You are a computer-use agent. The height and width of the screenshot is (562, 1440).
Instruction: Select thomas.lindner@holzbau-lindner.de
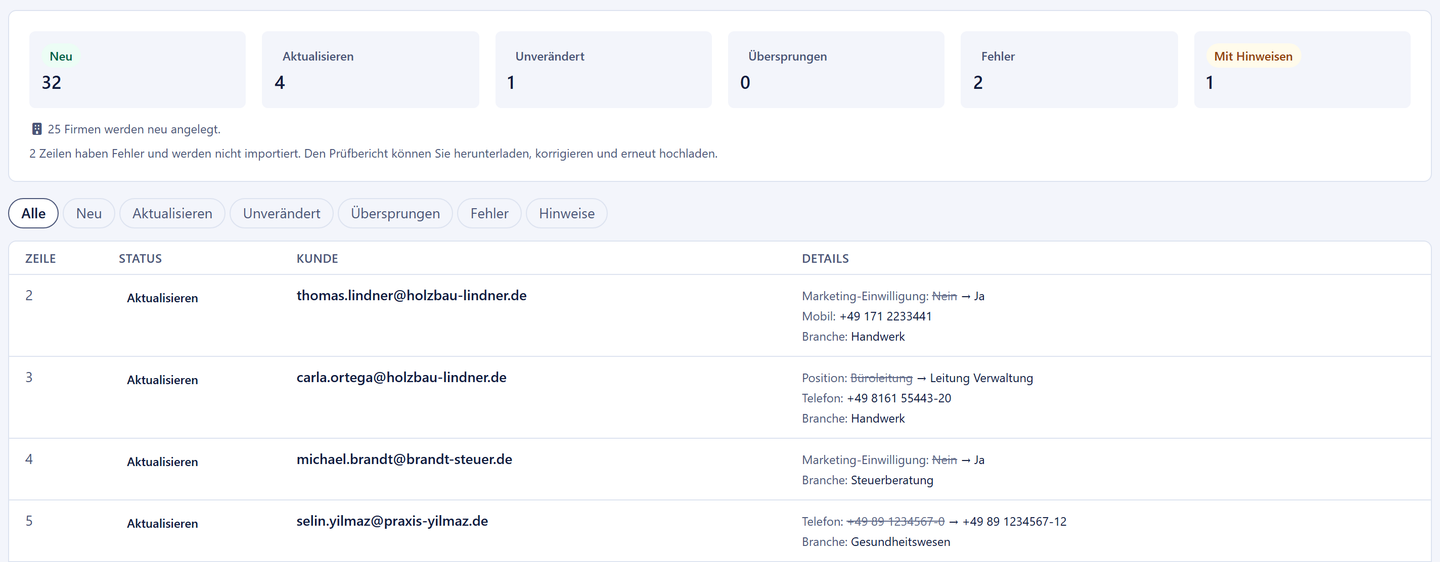tap(412, 295)
